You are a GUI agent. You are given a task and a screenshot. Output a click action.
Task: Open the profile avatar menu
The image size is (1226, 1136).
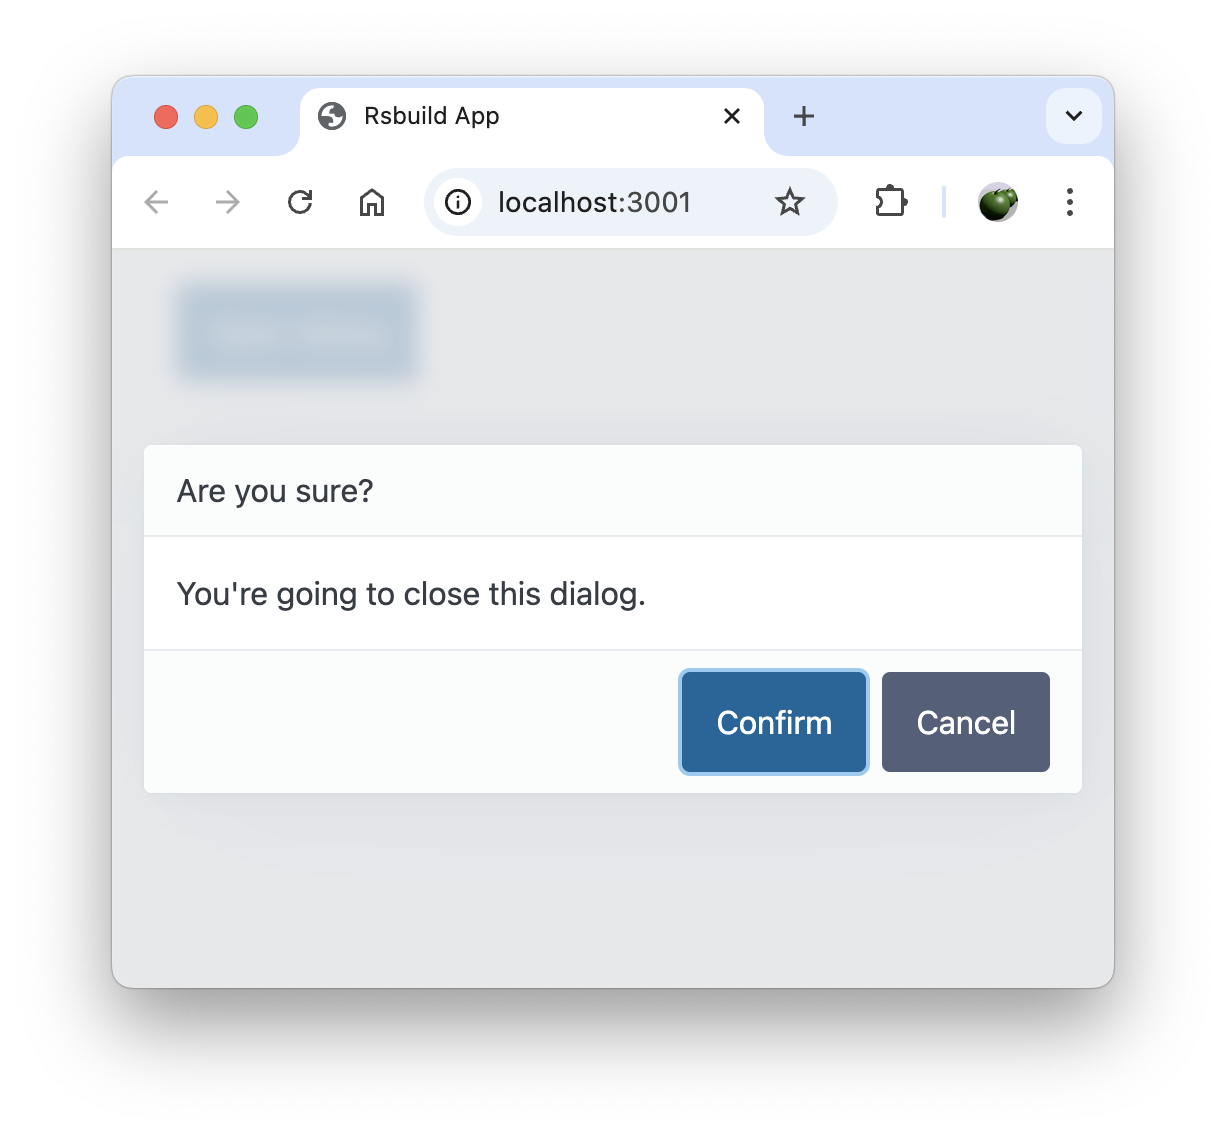pos(998,202)
